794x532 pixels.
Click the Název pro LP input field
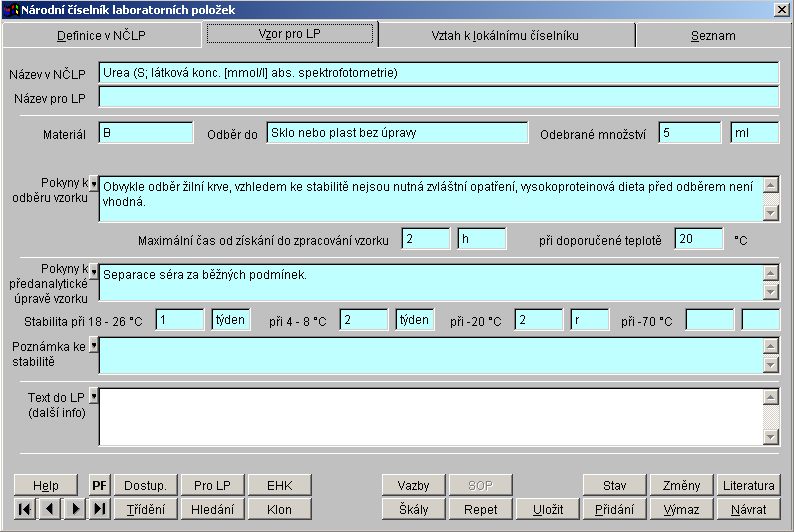point(438,97)
